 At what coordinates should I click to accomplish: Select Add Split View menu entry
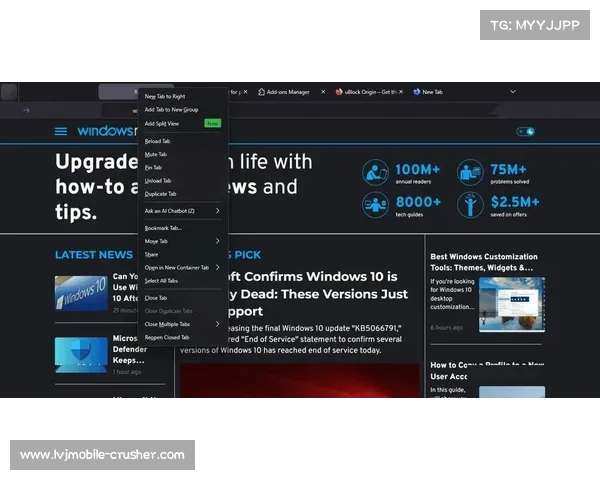(162, 123)
